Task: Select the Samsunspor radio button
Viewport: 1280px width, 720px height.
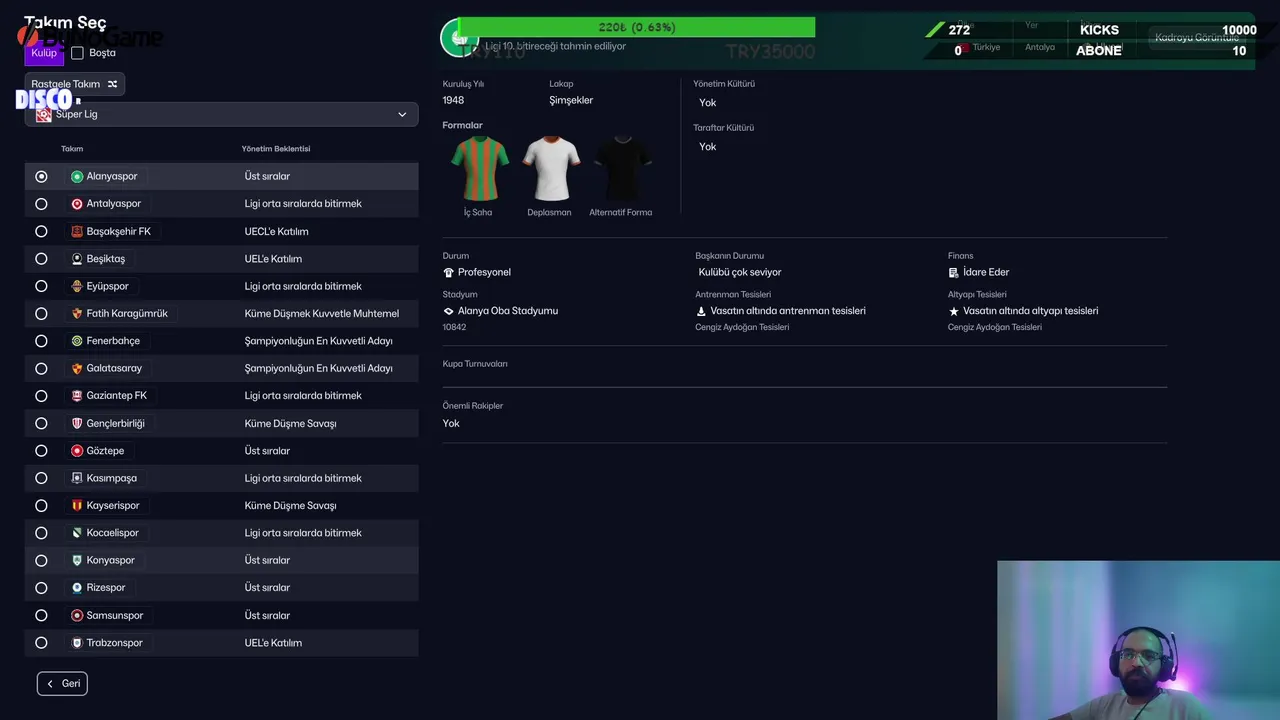Action: [41, 615]
